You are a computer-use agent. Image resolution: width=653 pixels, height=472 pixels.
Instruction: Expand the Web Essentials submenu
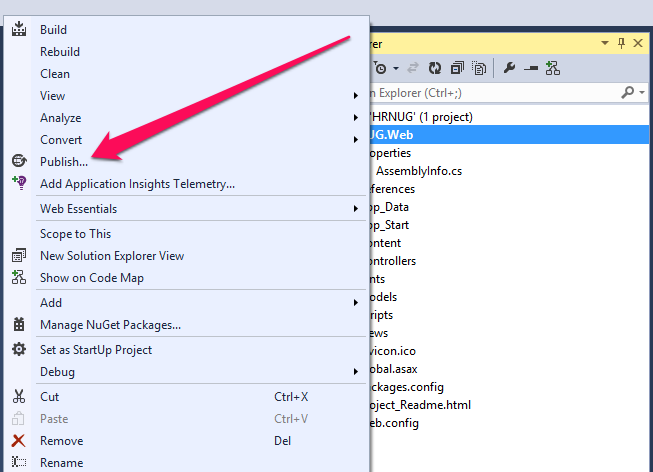point(356,208)
